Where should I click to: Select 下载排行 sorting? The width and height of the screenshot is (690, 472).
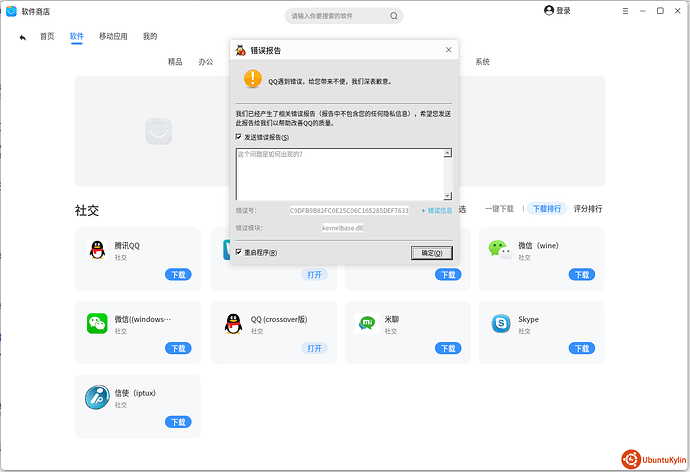click(x=547, y=209)
